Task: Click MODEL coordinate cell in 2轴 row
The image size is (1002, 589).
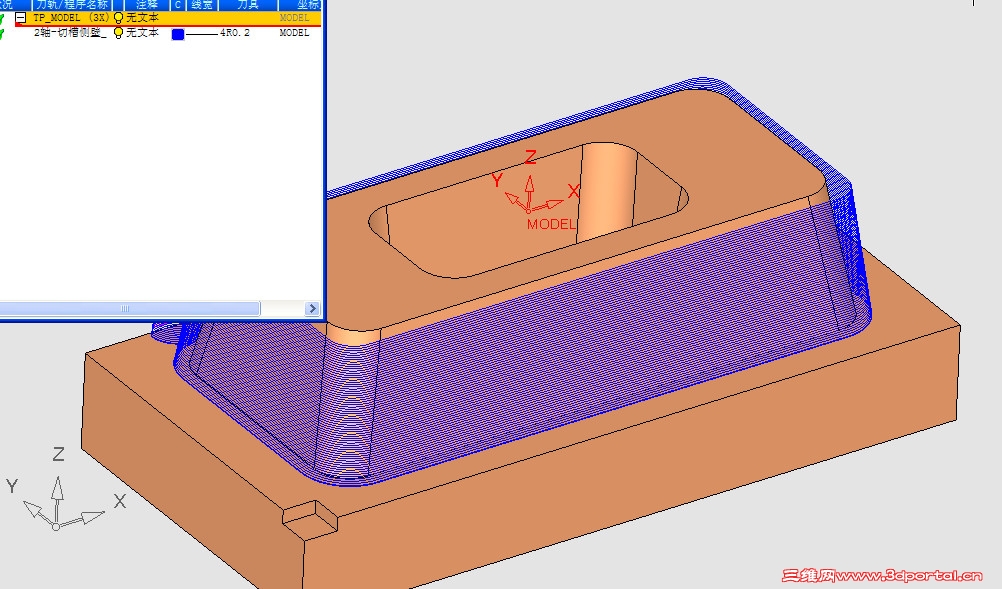Action: pyautogui.click(x=294, y=33)
